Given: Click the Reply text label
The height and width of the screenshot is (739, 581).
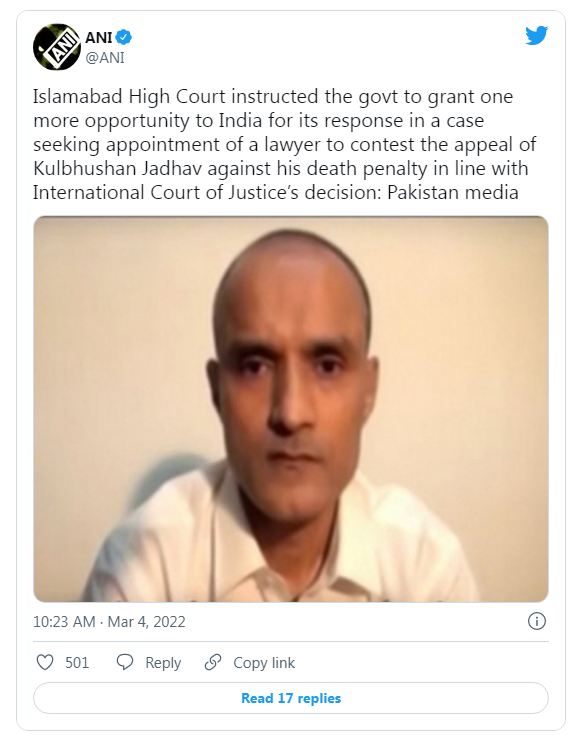Looking at the screenshot, I should click(x=163, y=663).
